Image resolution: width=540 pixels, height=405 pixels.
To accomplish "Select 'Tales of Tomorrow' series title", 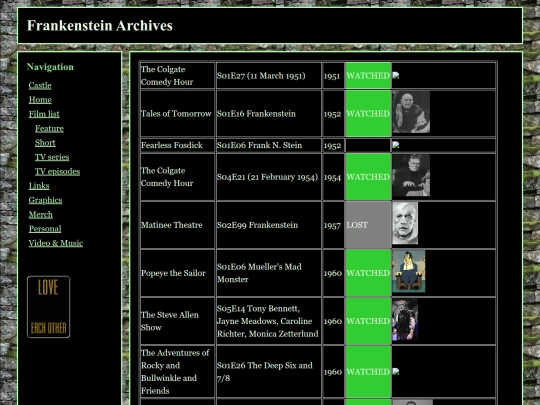I will pos(176,114).
